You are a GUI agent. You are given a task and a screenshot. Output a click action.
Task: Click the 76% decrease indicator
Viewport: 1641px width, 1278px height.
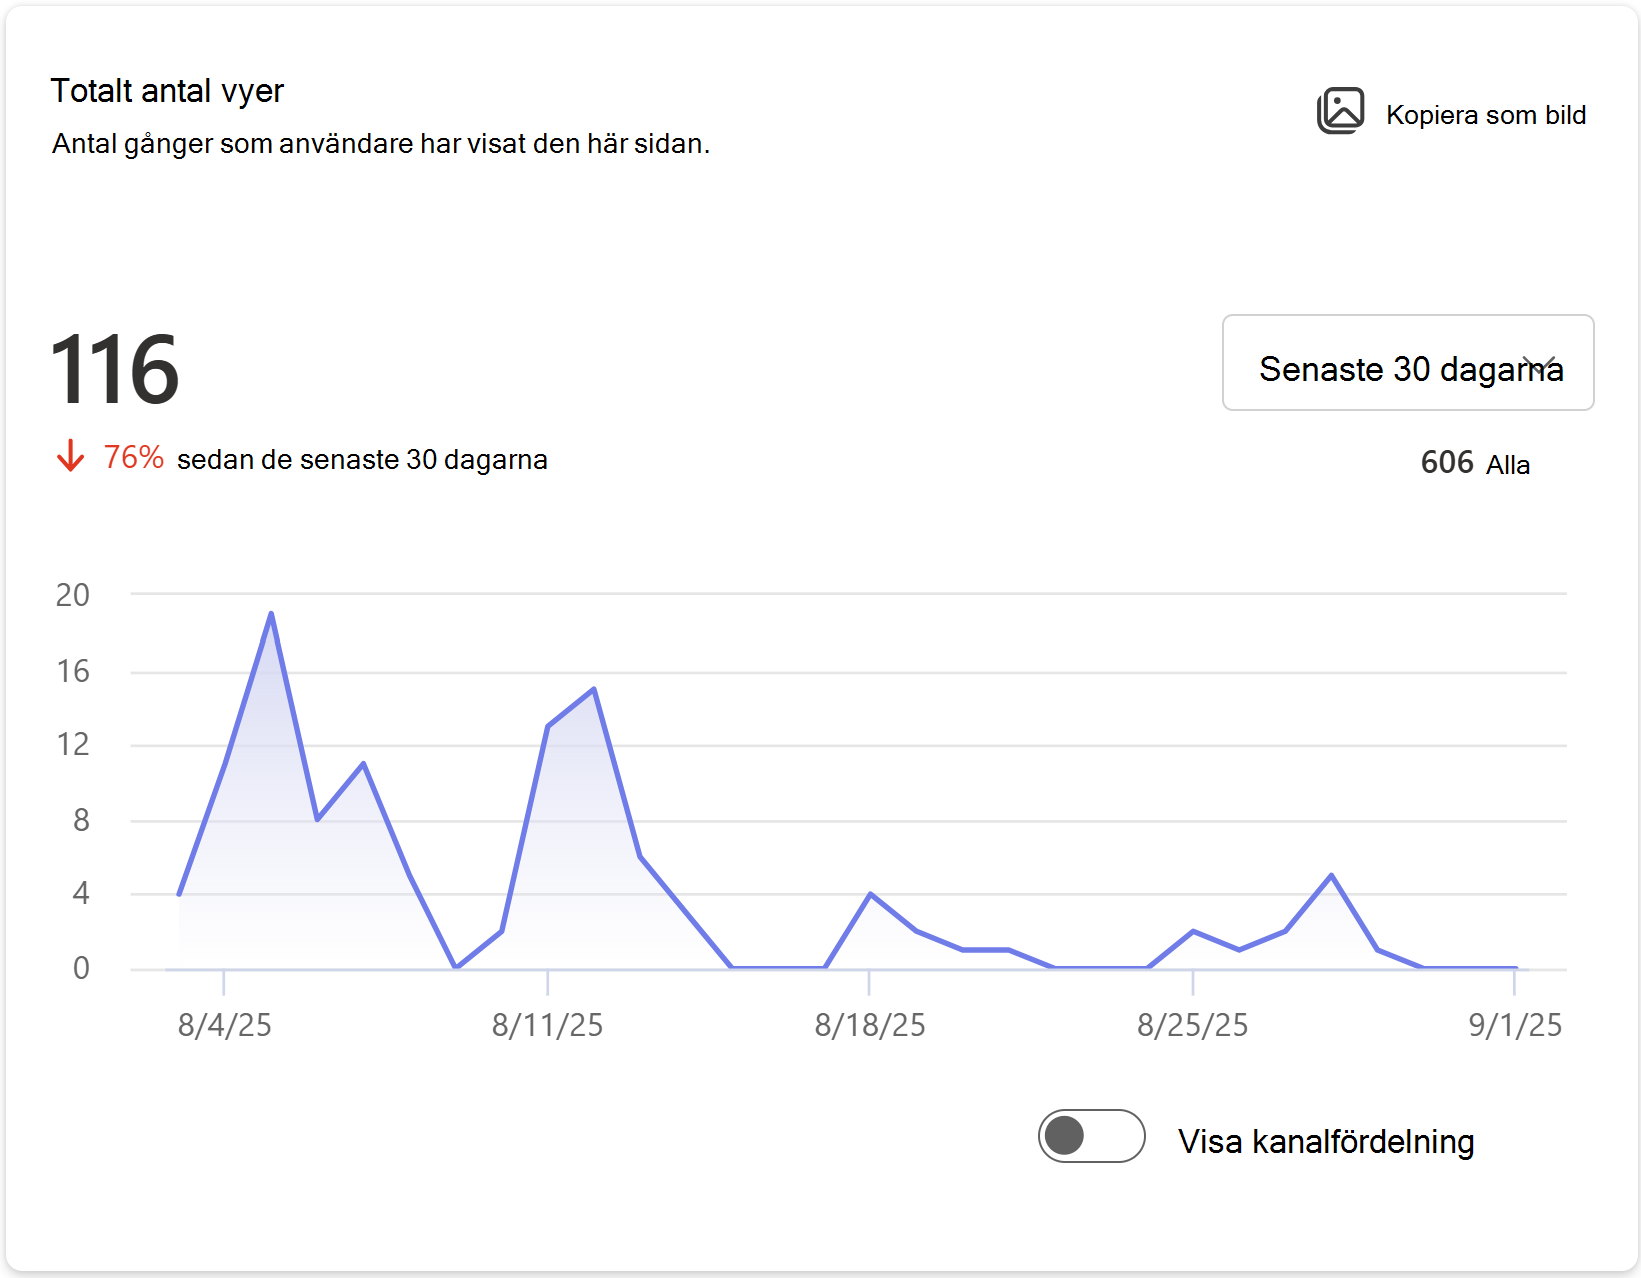[134, 457]
